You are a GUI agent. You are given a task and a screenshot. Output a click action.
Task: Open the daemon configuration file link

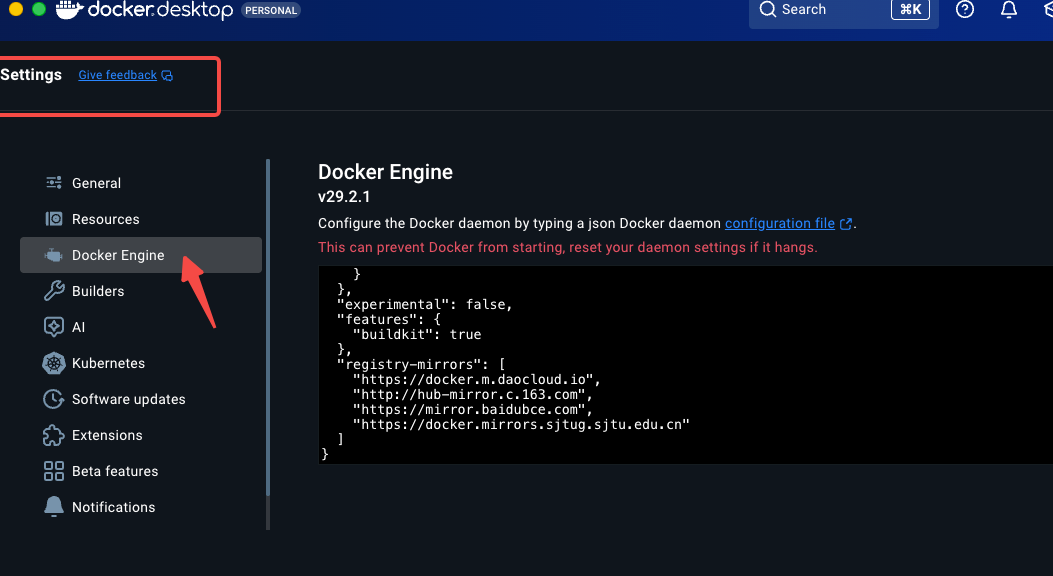[780, 224]
